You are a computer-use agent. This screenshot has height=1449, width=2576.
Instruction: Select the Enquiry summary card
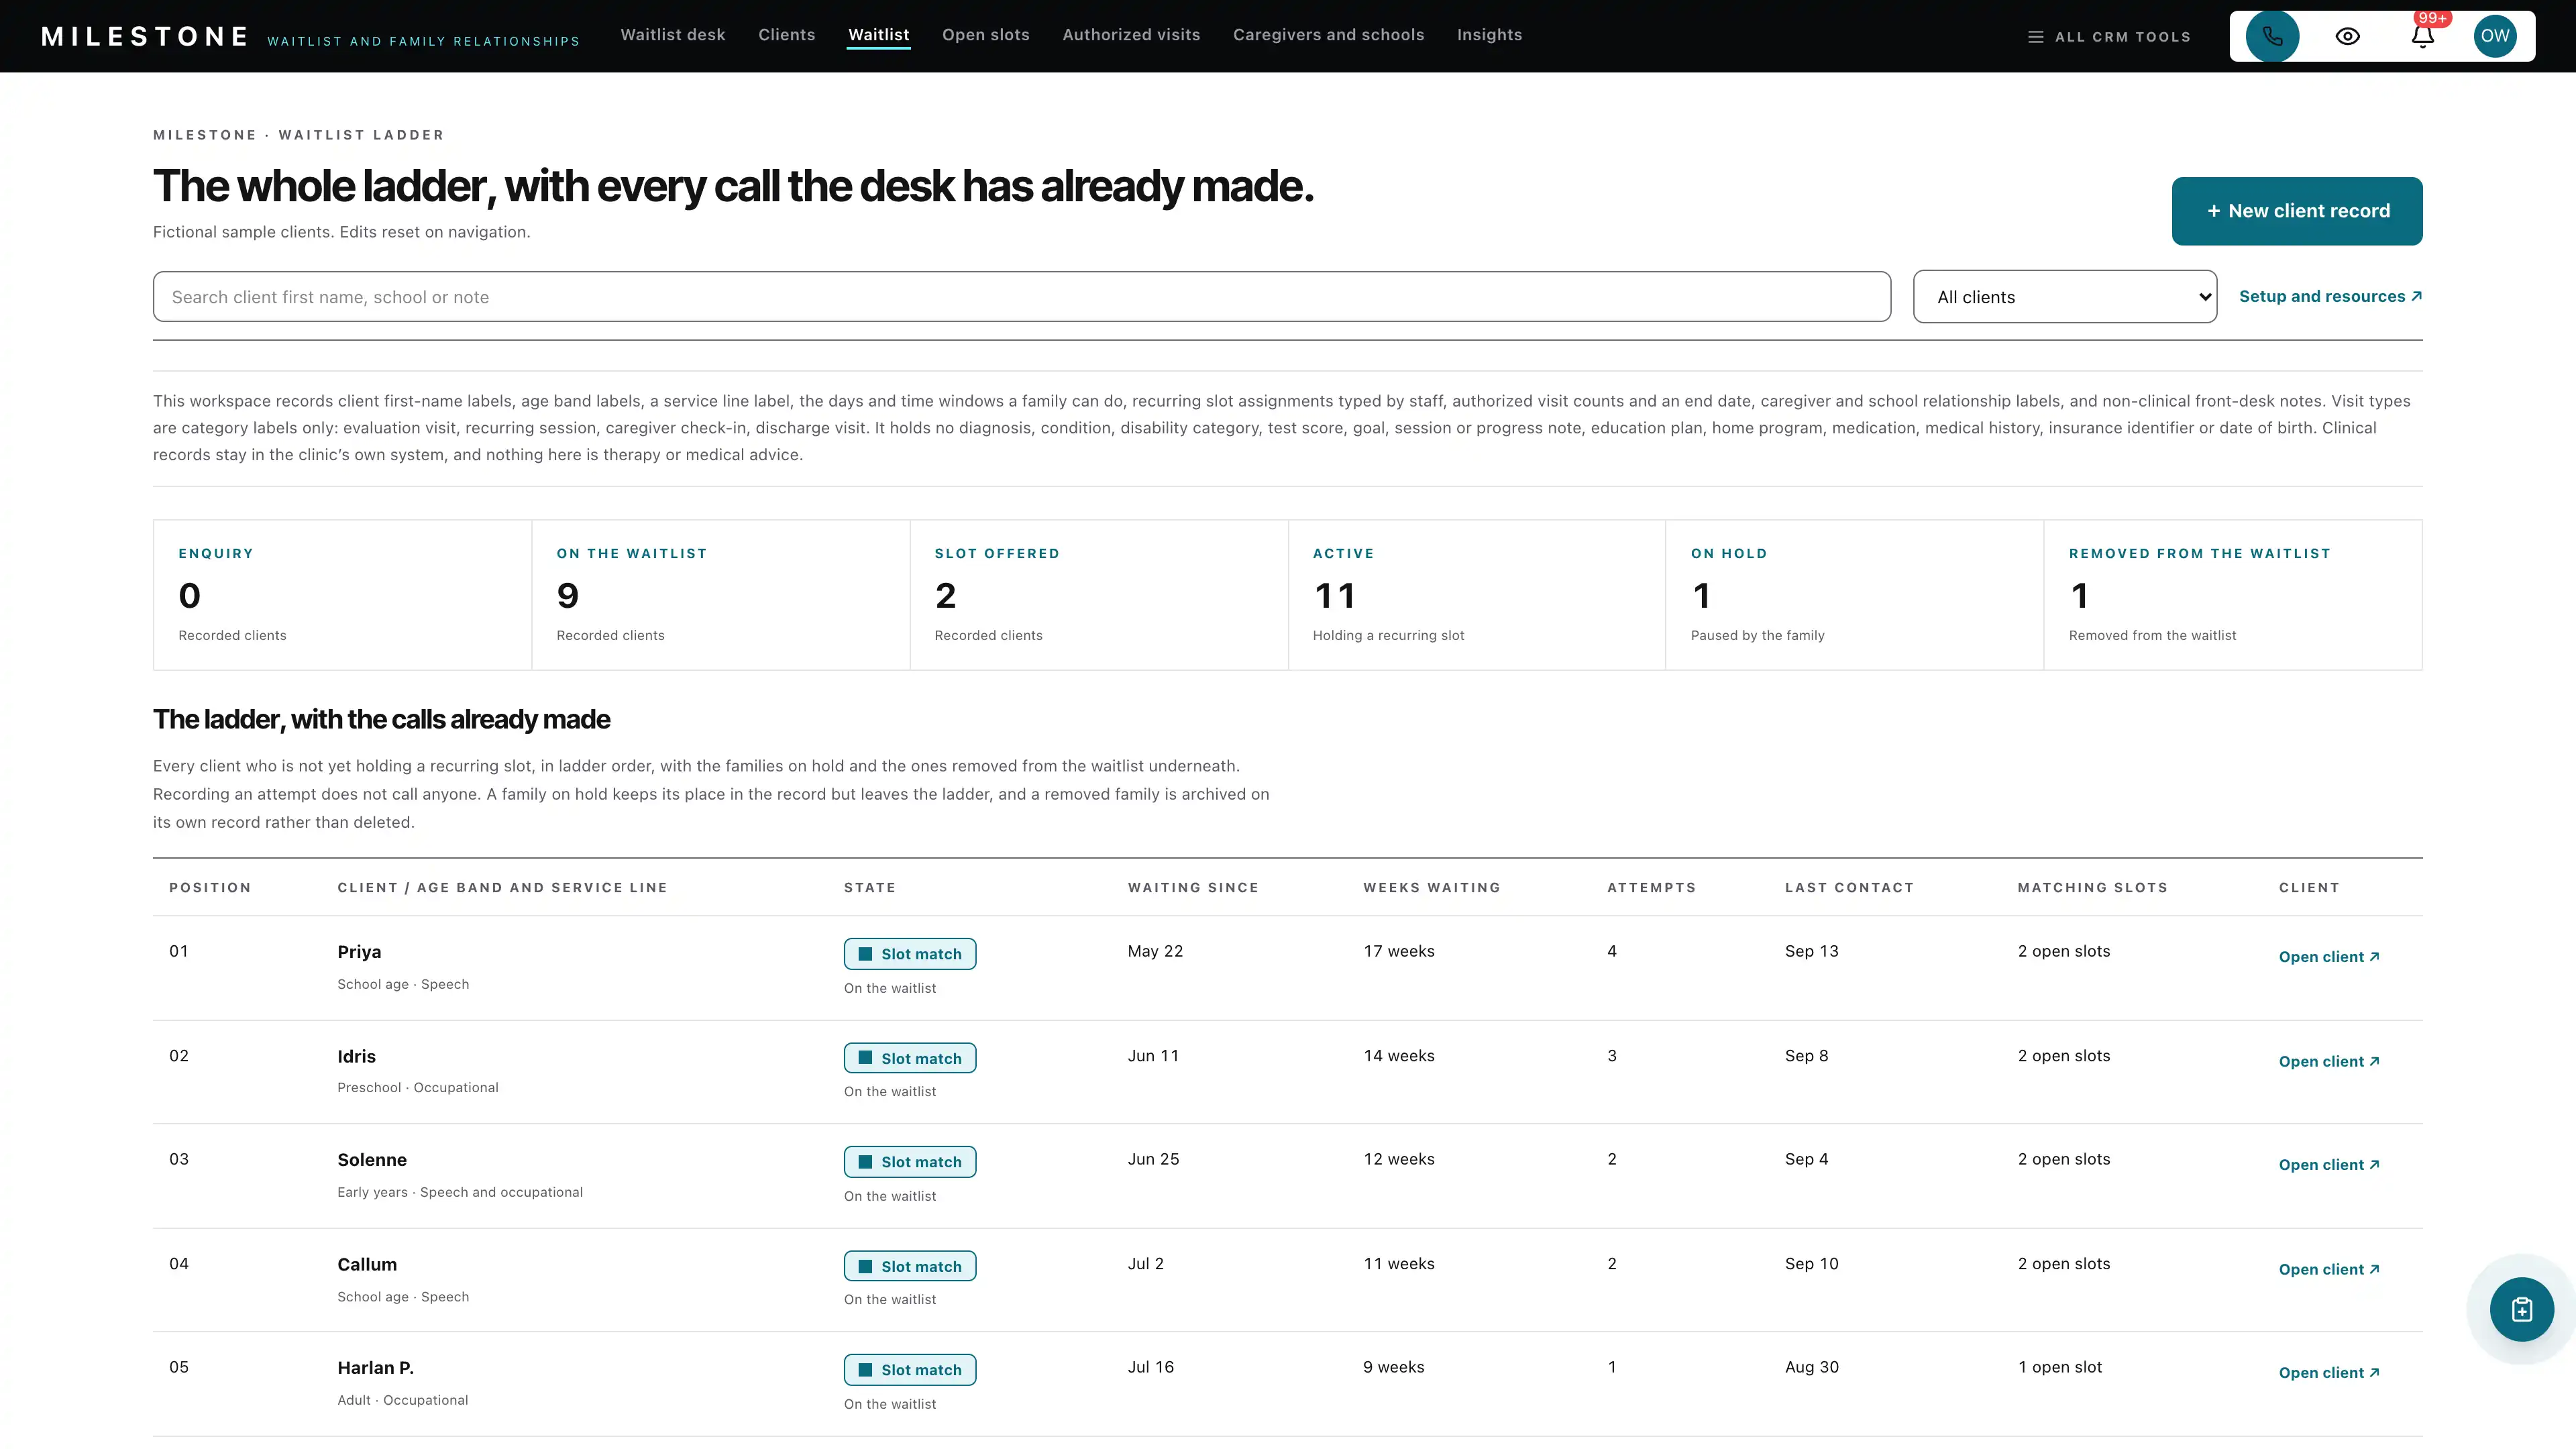click(x=342, y=595)
